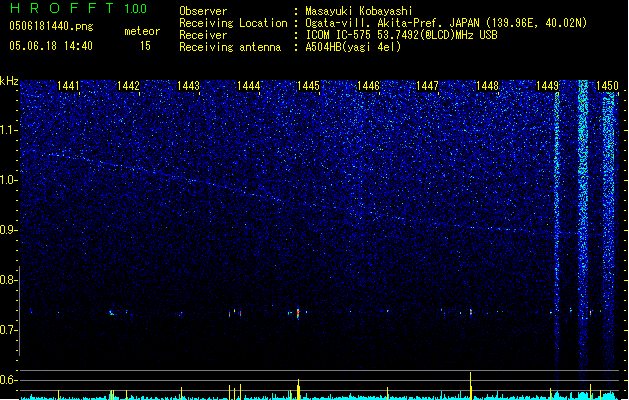The height and width of the screenshot is (400, 629).
Task: Click the 0.9 kHz axis label
Action: pos(8,230)
